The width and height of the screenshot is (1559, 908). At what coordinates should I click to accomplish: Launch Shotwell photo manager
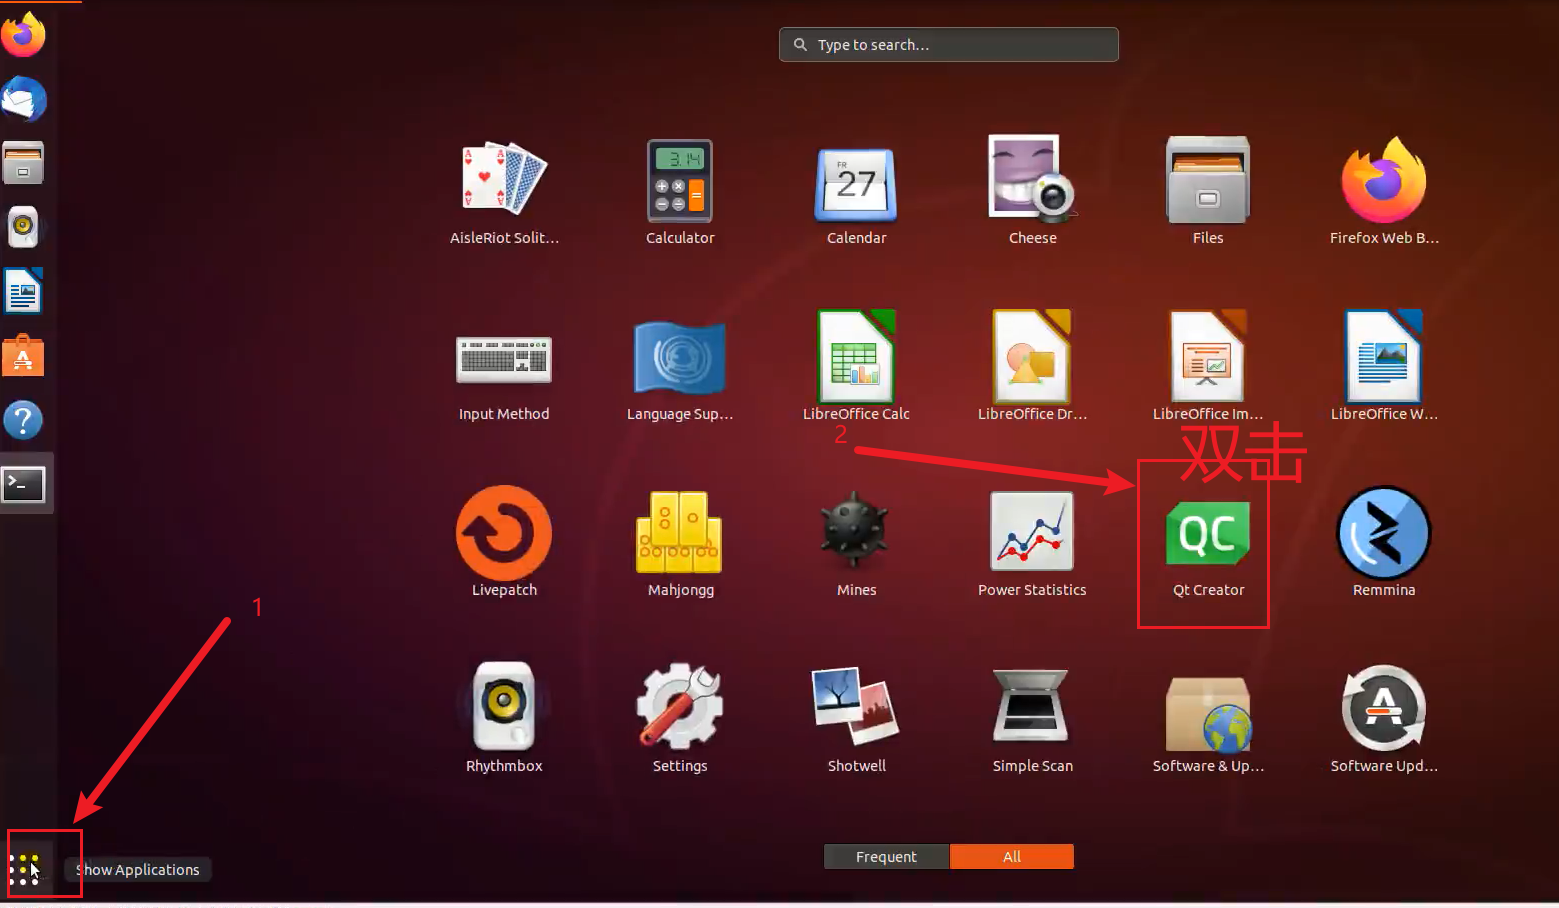(856, 706)
